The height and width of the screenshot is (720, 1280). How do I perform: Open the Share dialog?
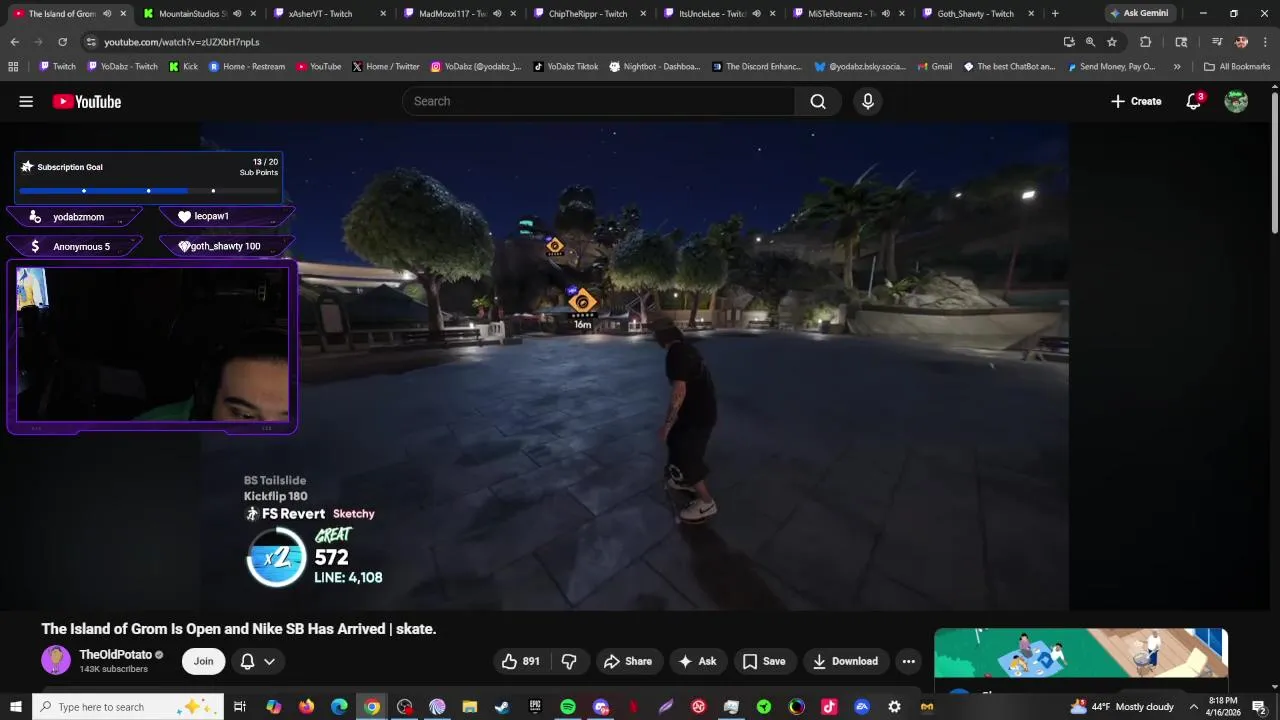(x=628, y=661)
